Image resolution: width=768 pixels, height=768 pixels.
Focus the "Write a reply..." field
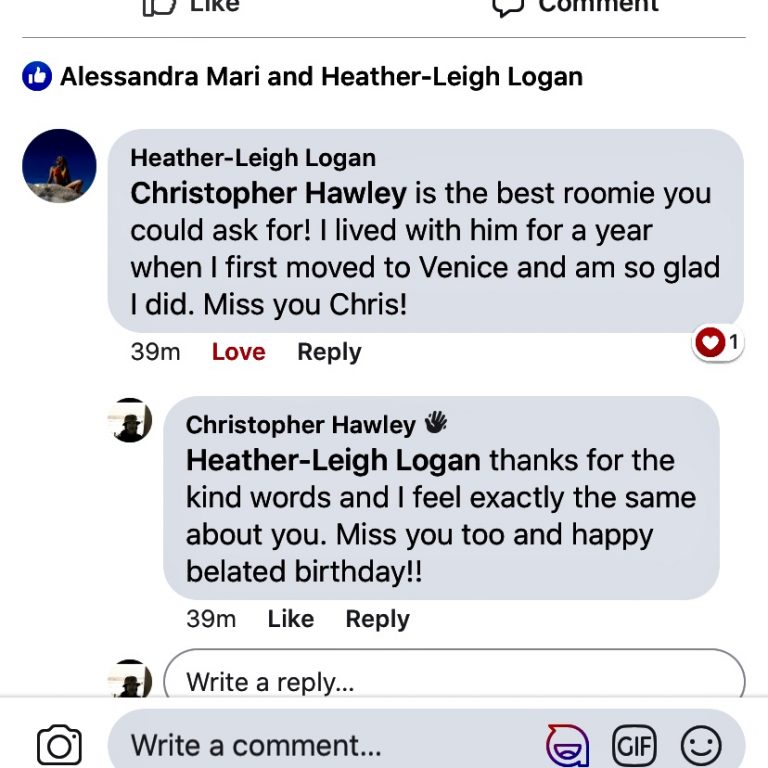pos(454,680)
